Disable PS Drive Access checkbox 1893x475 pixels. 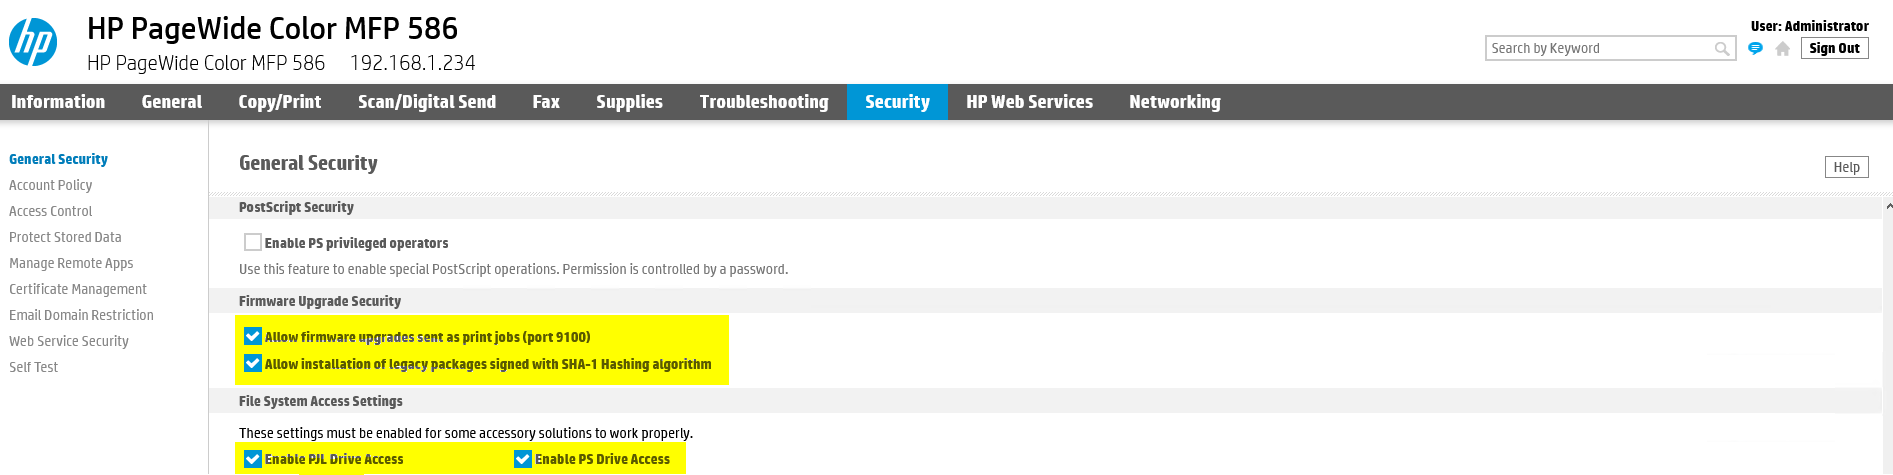(x=522, y=459)
